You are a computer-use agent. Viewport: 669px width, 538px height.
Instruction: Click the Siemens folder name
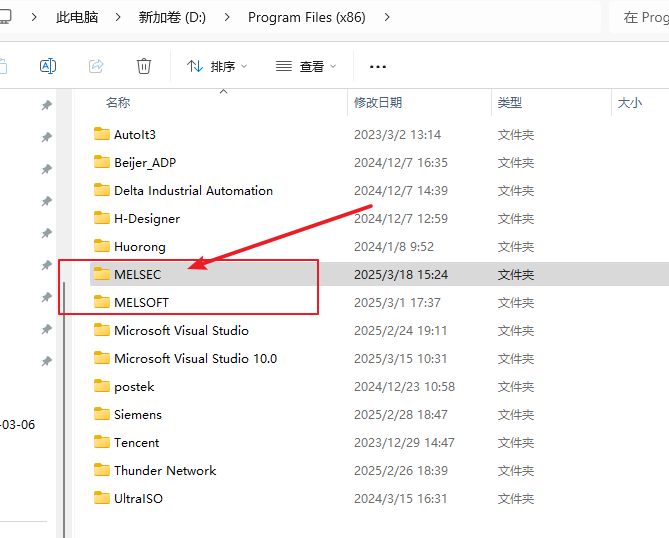pyautogui.click(x=138, y=415)
